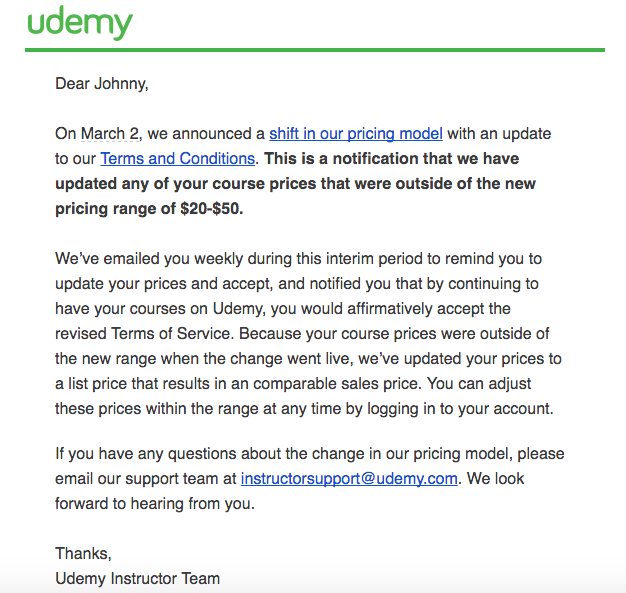Click the green Udemy logo

pyautogui.click(x=80, y=22)
